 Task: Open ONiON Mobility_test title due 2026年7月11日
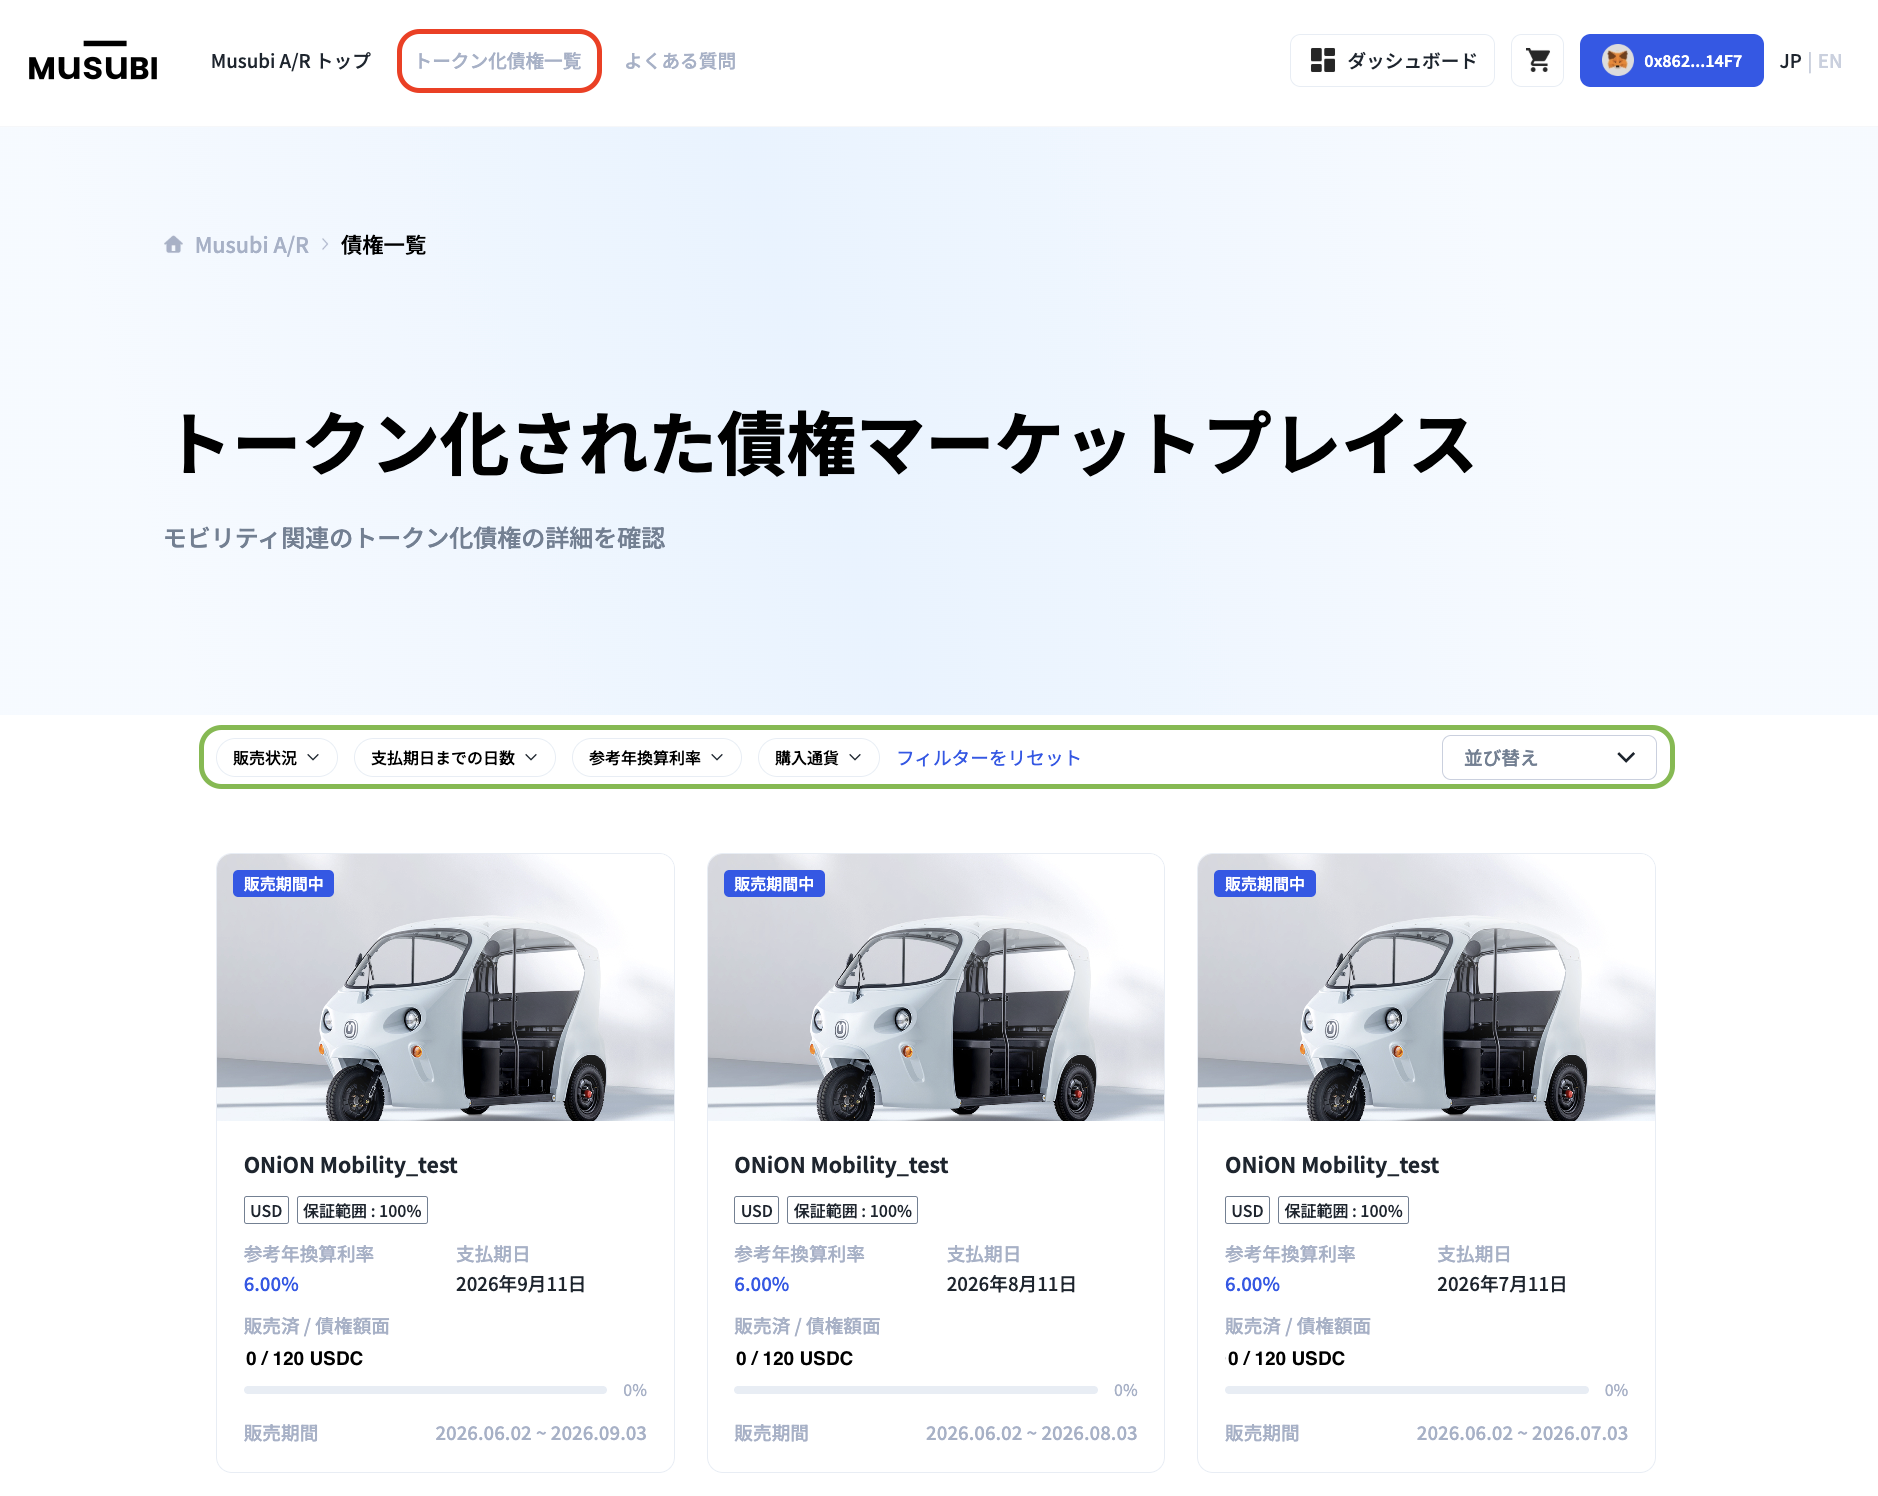click(x=1332, y=1165)
